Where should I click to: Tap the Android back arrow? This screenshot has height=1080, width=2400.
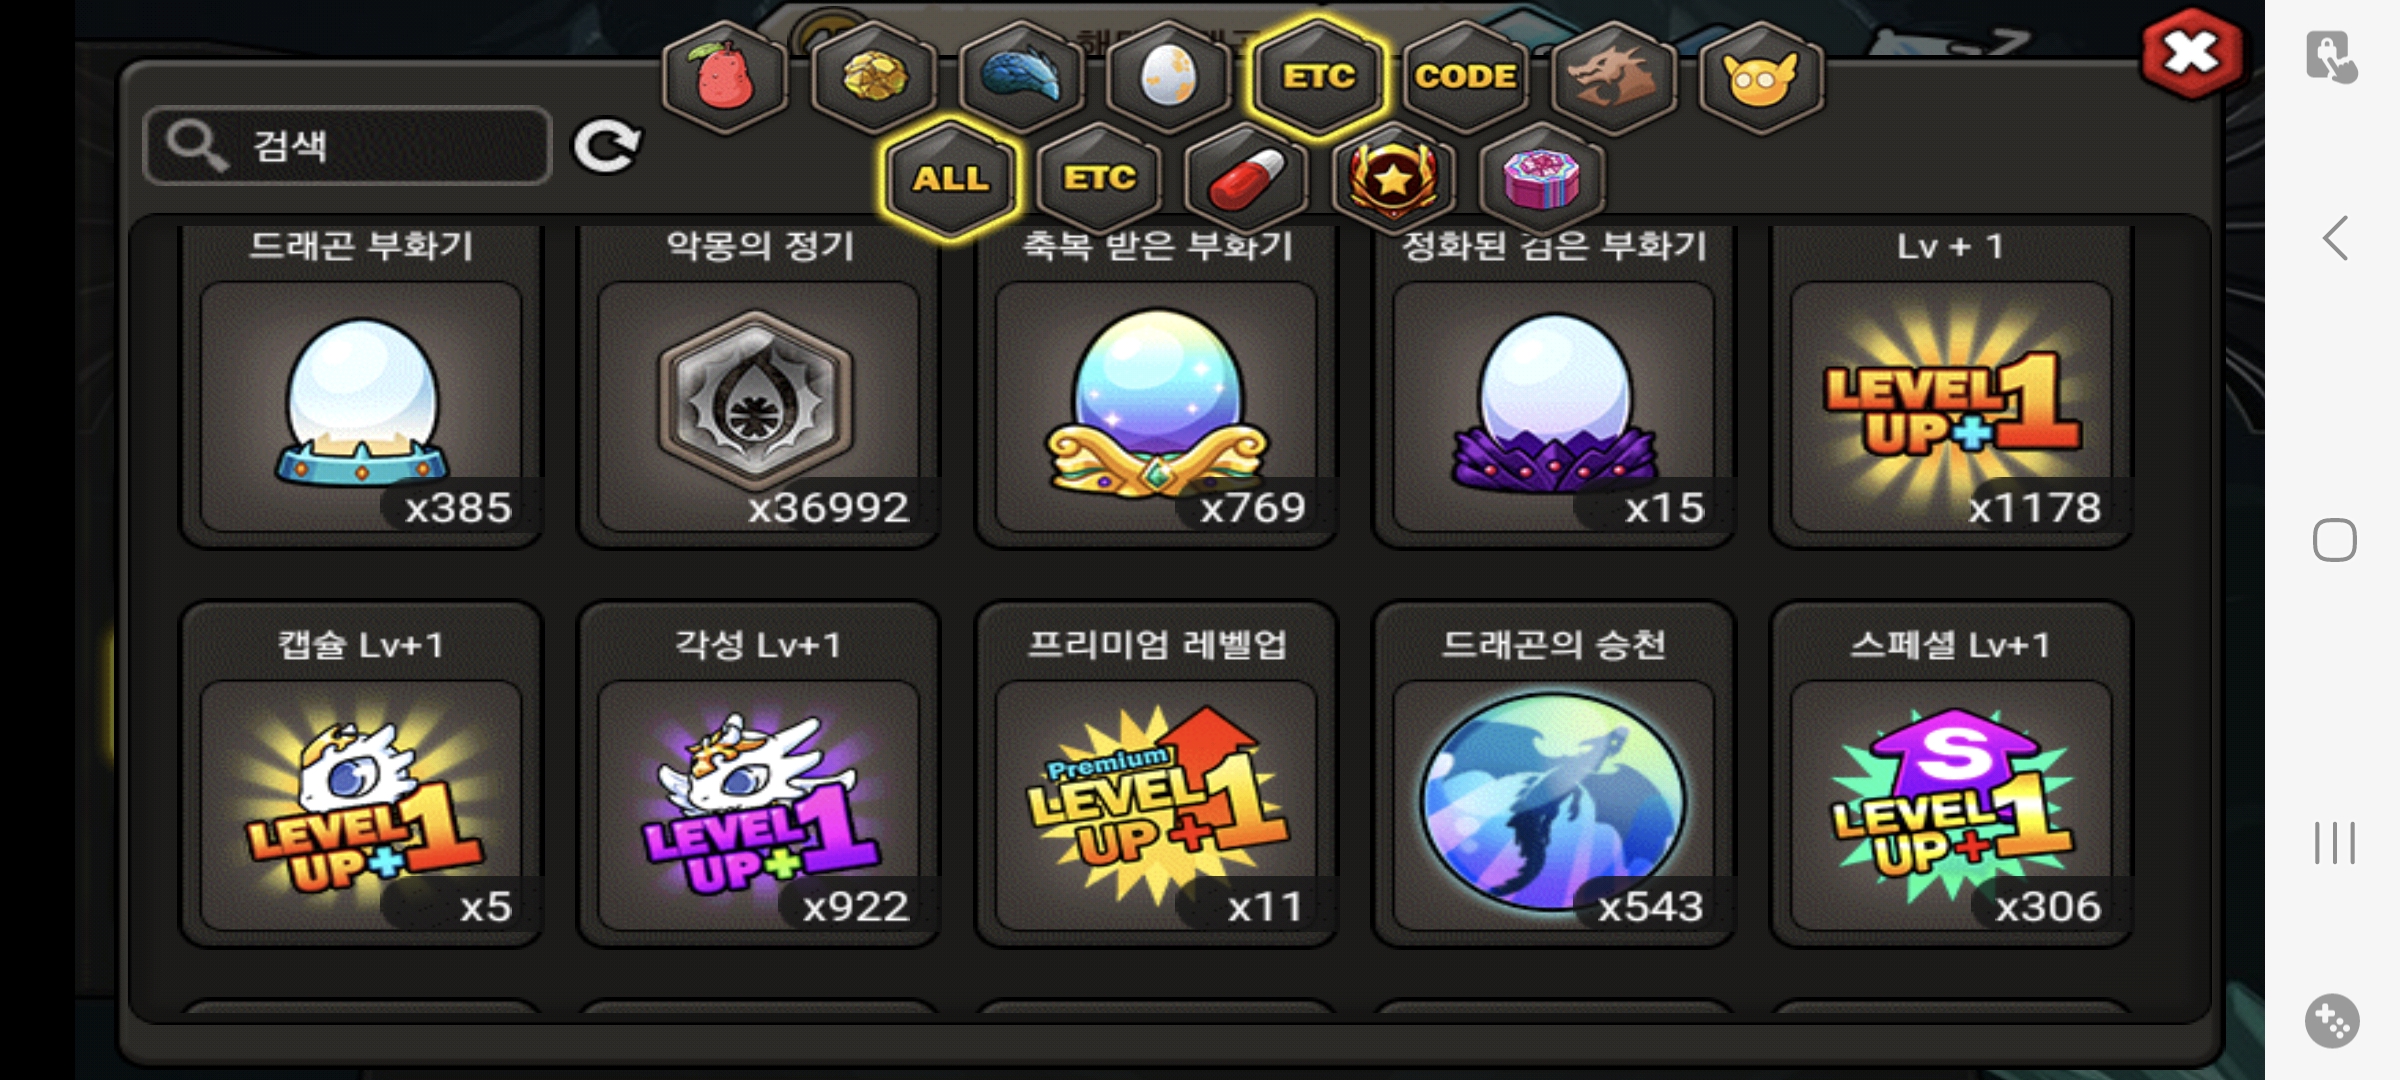(x=2335, y=239)
